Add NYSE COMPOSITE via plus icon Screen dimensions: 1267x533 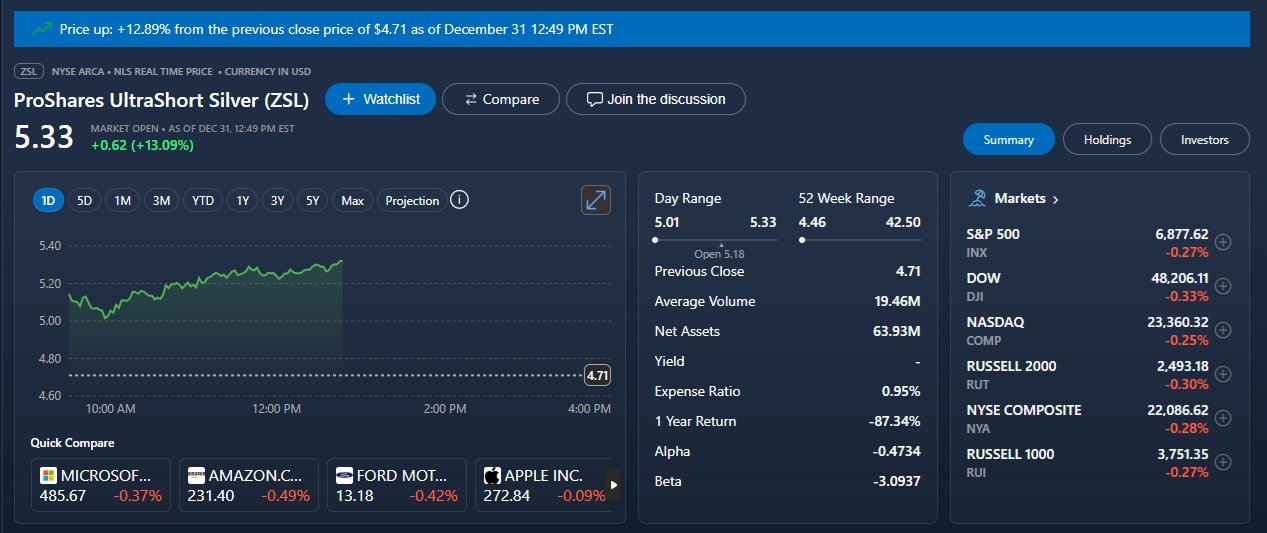(x=1222, y=418)
